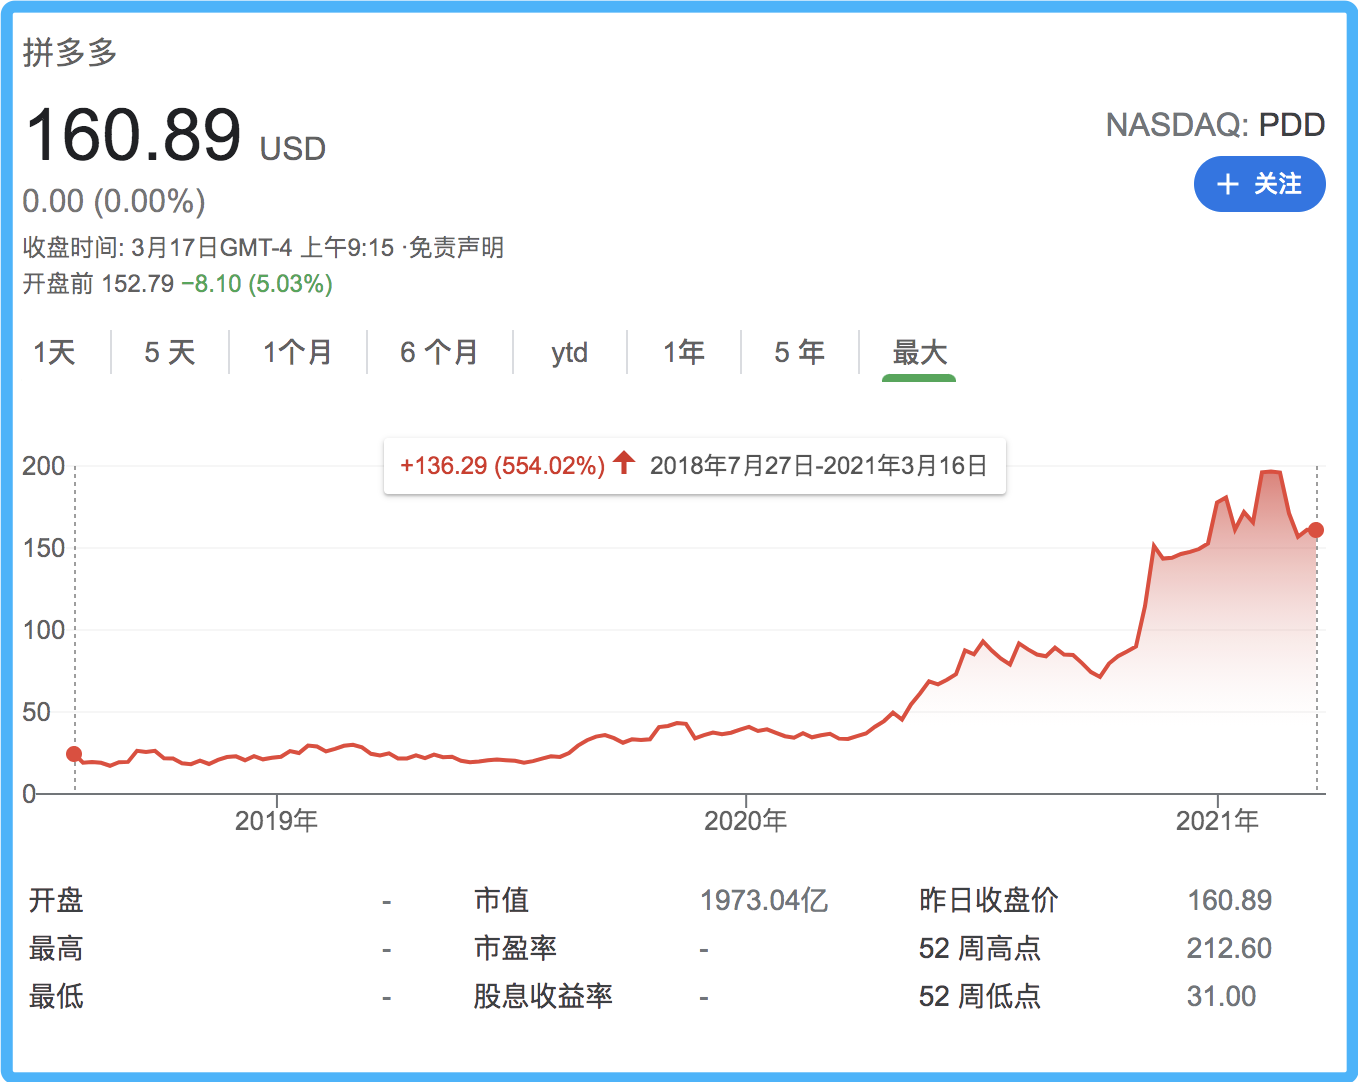Select the starting data point on the chart

pyautogui.click(x=75, y=753)
